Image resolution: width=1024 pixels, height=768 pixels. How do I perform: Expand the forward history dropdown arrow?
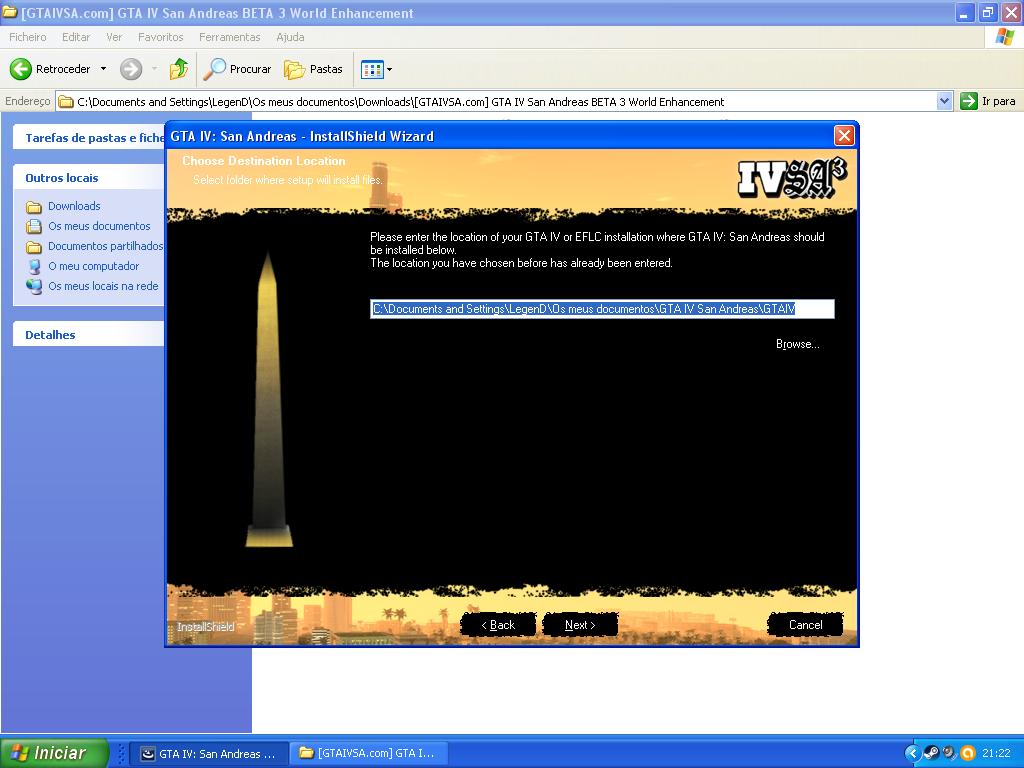[154, 69]
